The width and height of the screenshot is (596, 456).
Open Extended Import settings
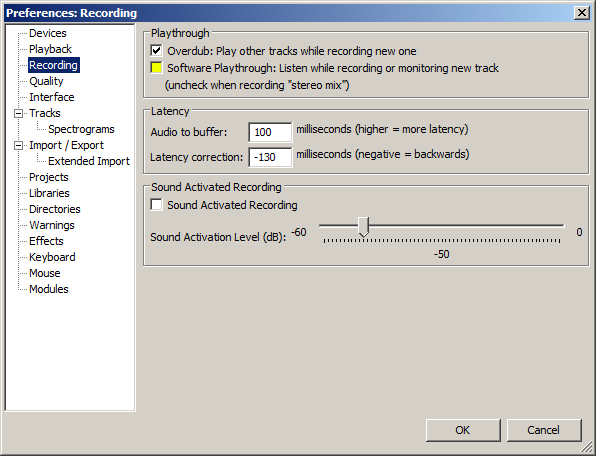(x=89, y=161)
